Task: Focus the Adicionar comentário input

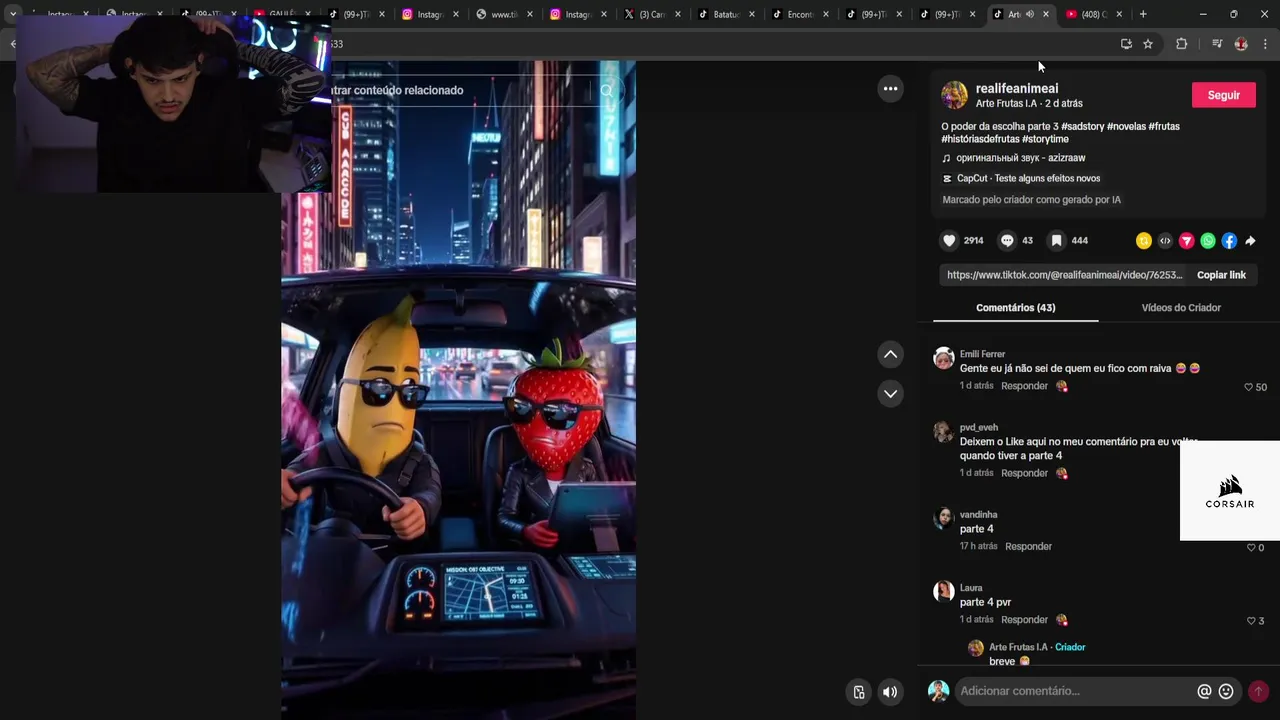Action: pos(1075,691)
